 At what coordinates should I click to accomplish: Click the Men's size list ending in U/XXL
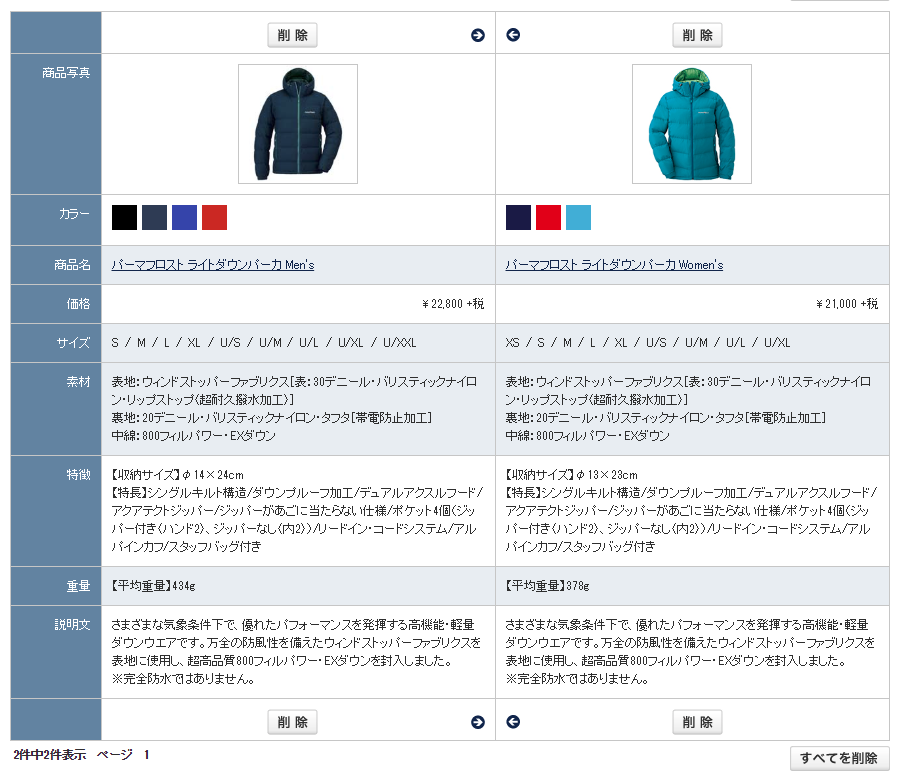pyautogui.click(x=264, y=343)
